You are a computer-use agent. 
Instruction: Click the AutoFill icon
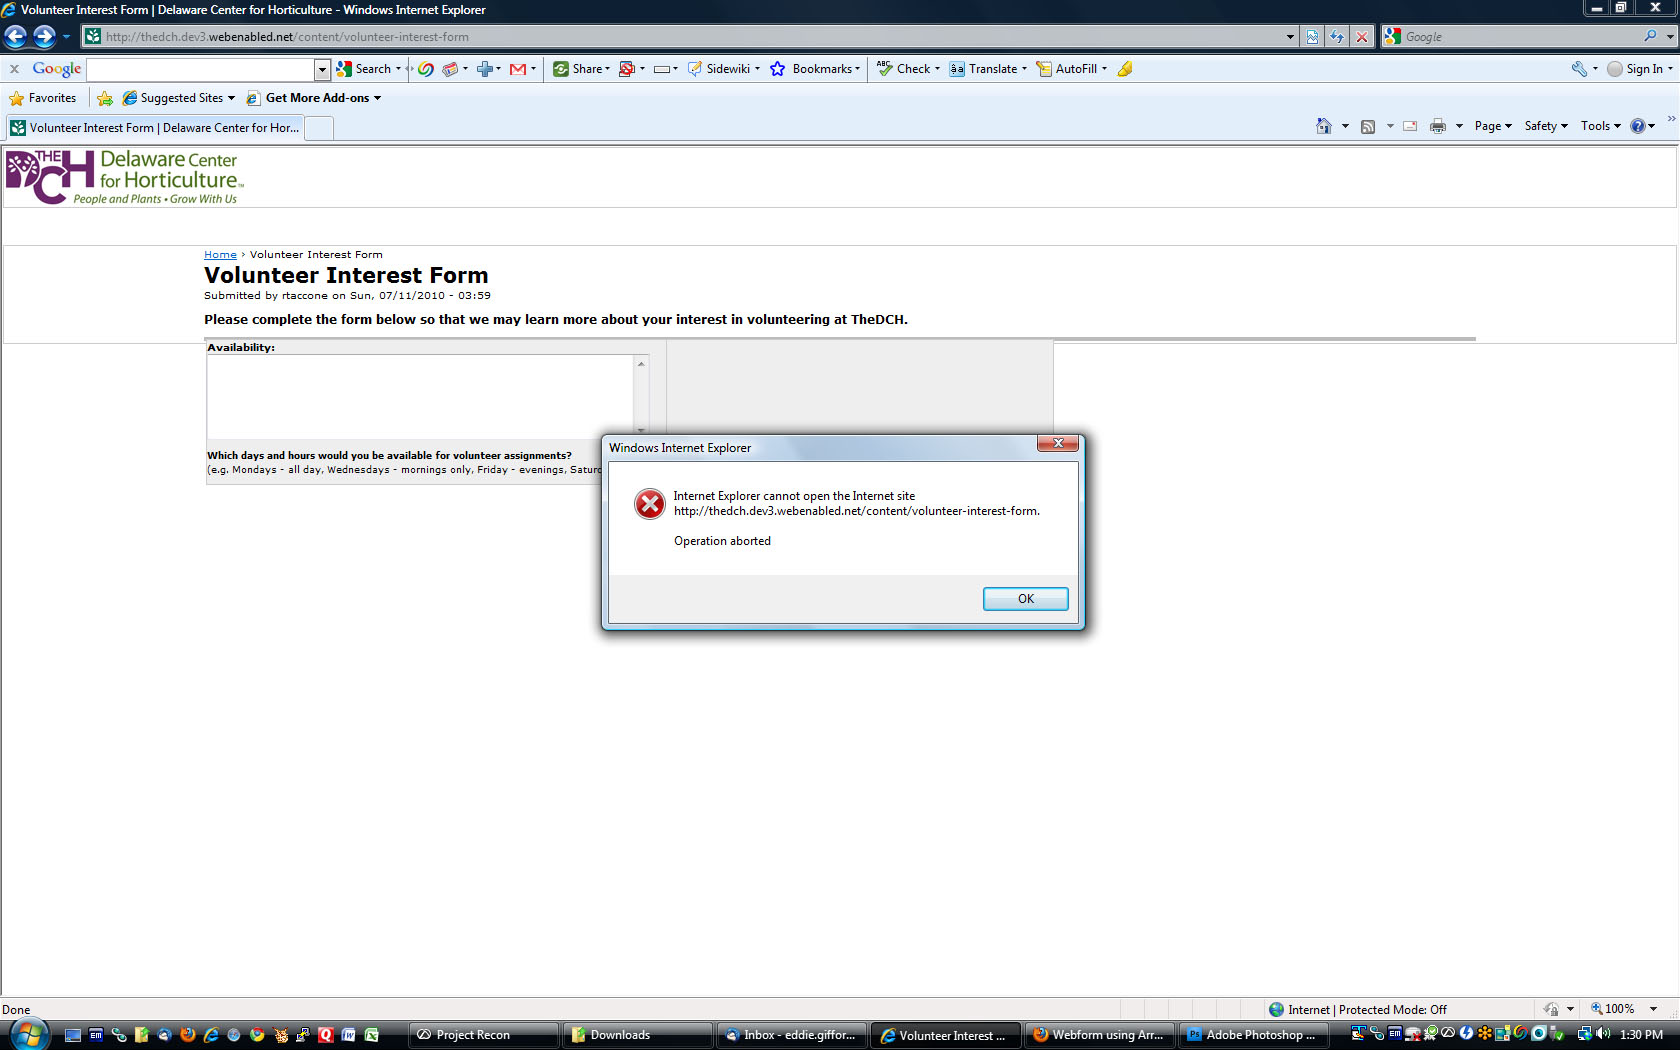pos(1043,69)
